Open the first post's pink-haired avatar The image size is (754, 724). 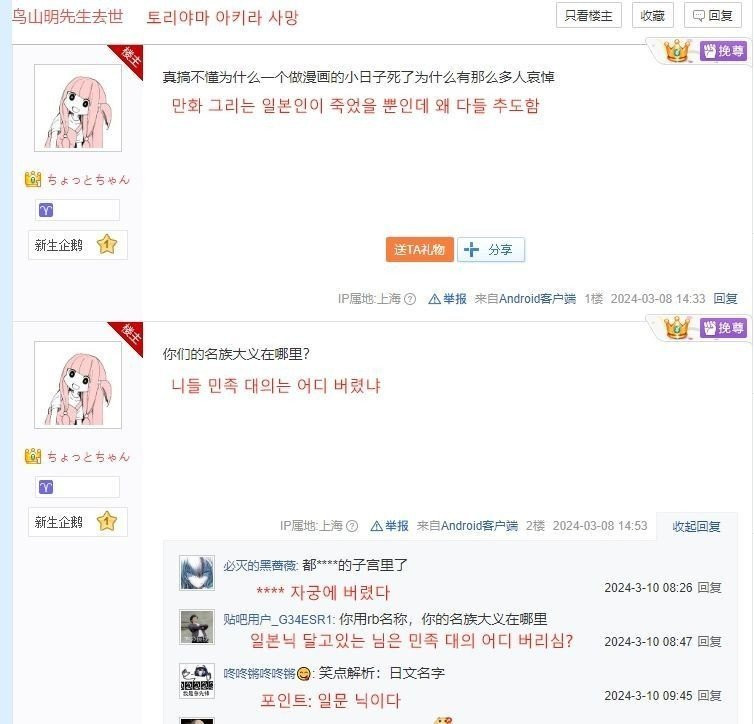click(x=78, y=108)
